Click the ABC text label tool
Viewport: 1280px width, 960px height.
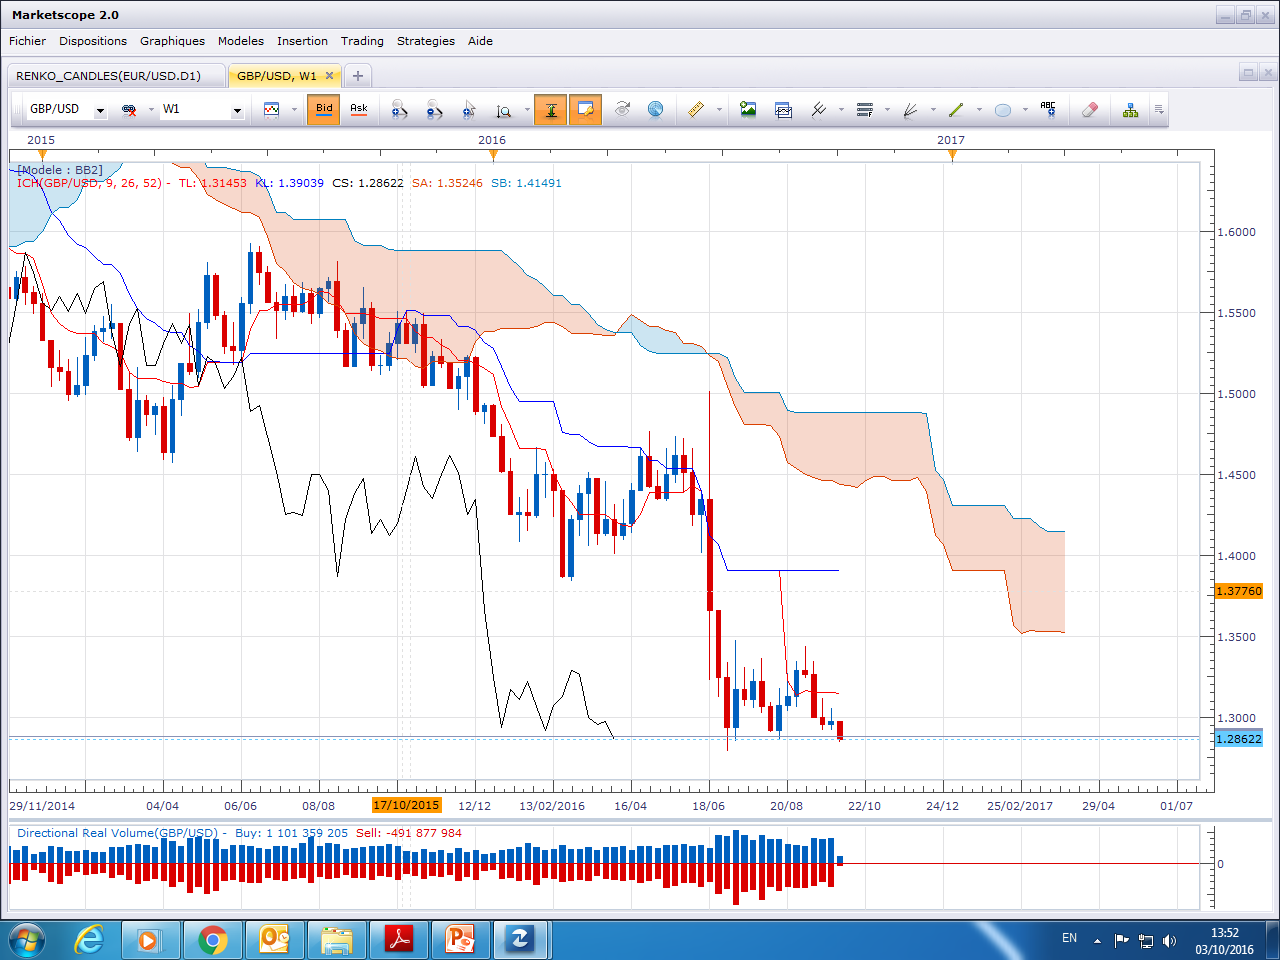1048,110
